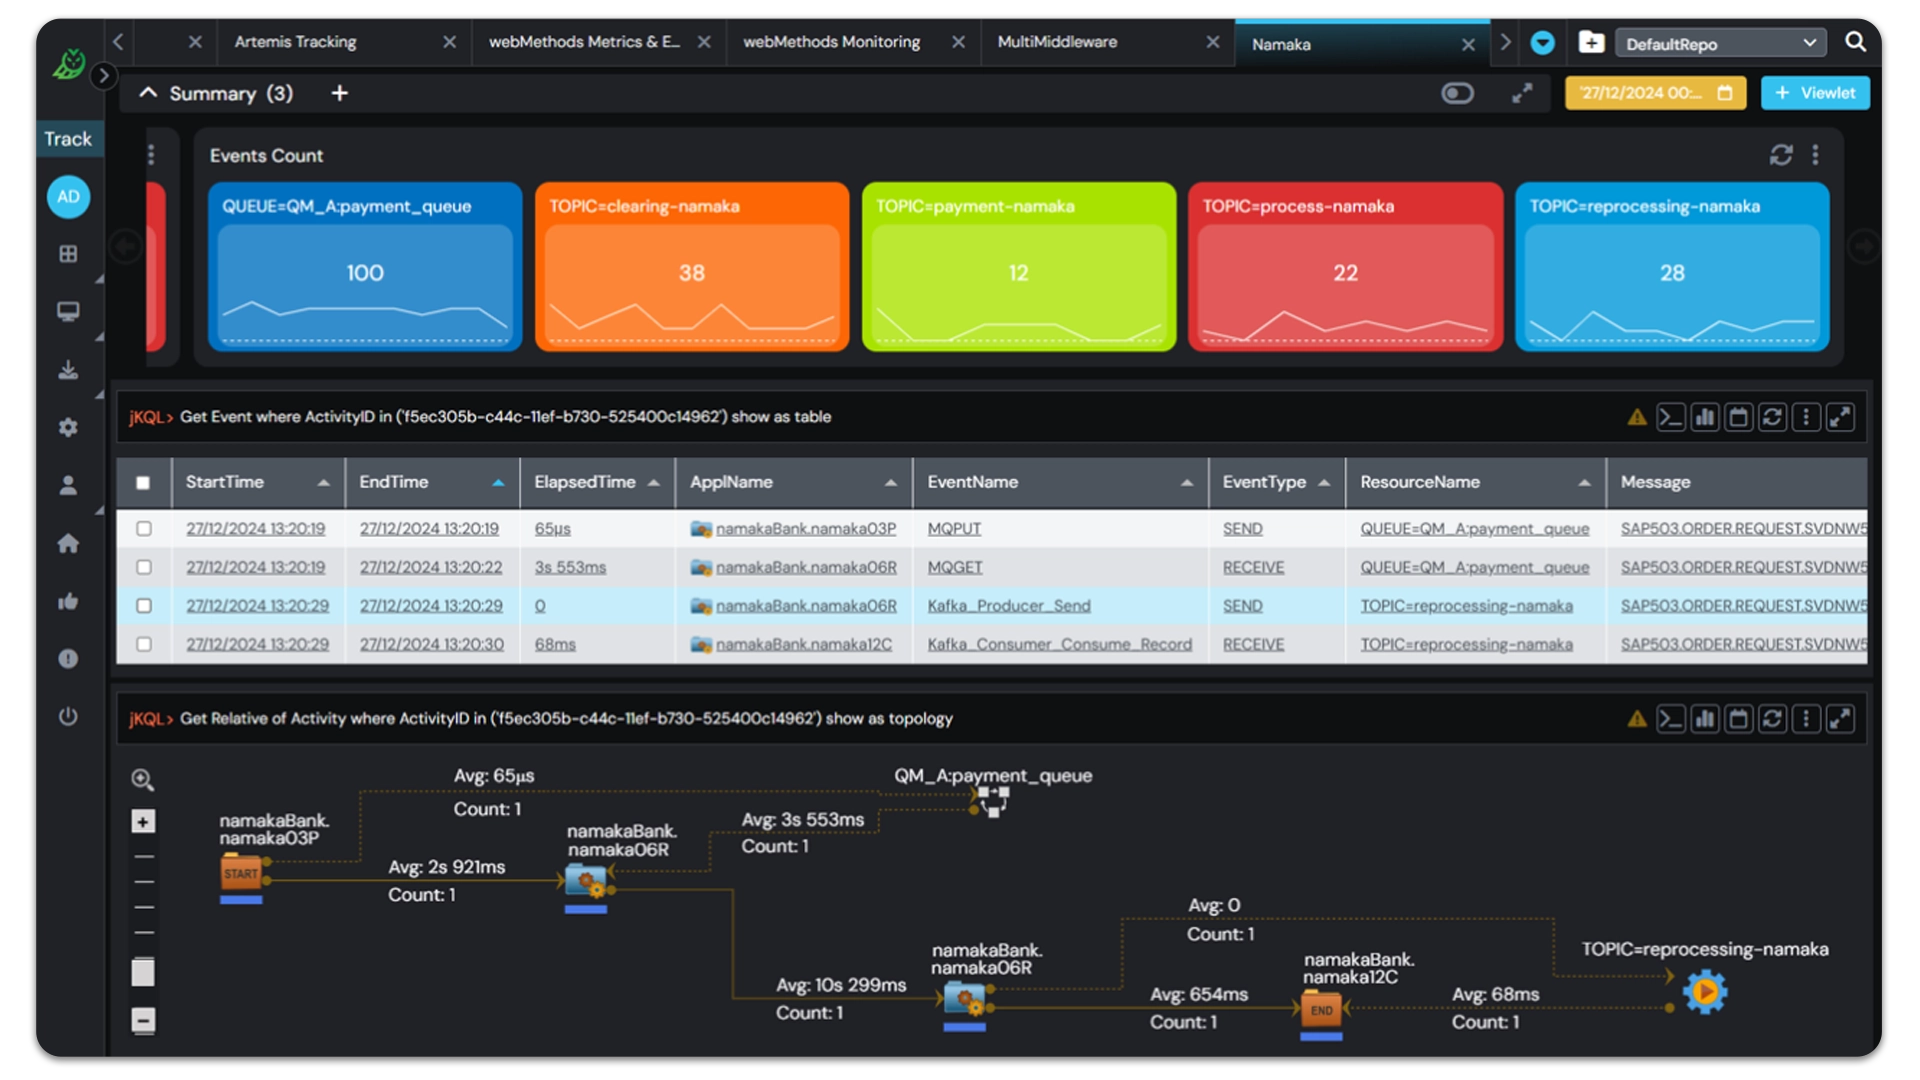
Task: Switch to webMethods Monitoring tab
Action: click(x=831, y=42)
